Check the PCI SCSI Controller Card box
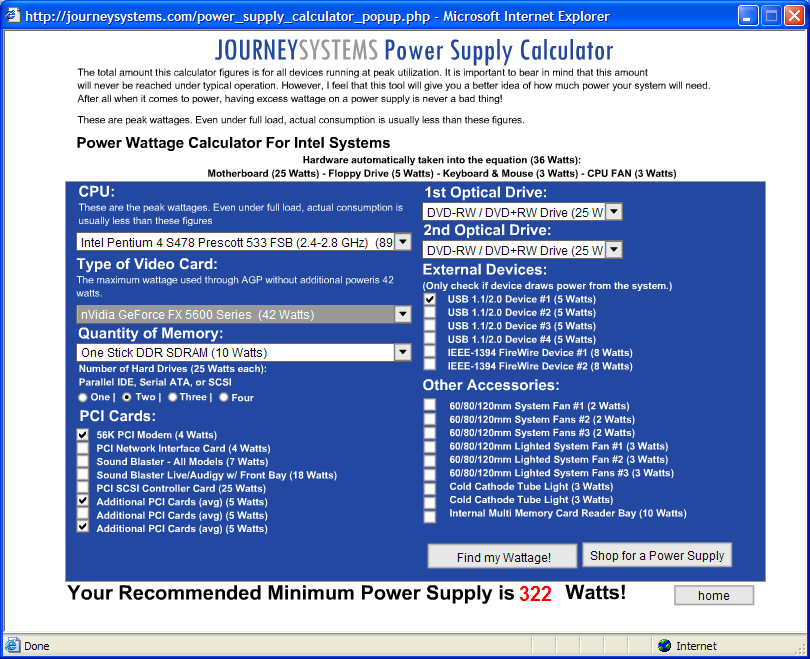Viewport: 810px width, 659px height. click(83, 488)
